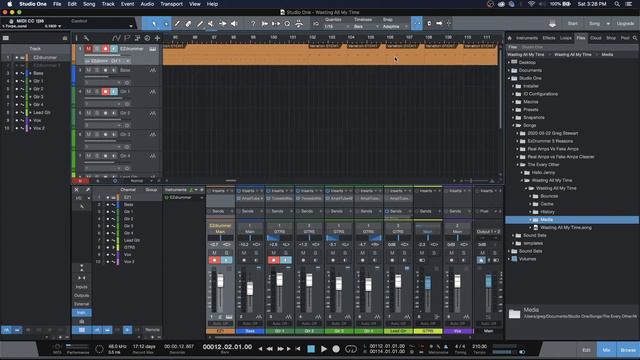Adjust the EZdrummer channel fader

point(220,281)
